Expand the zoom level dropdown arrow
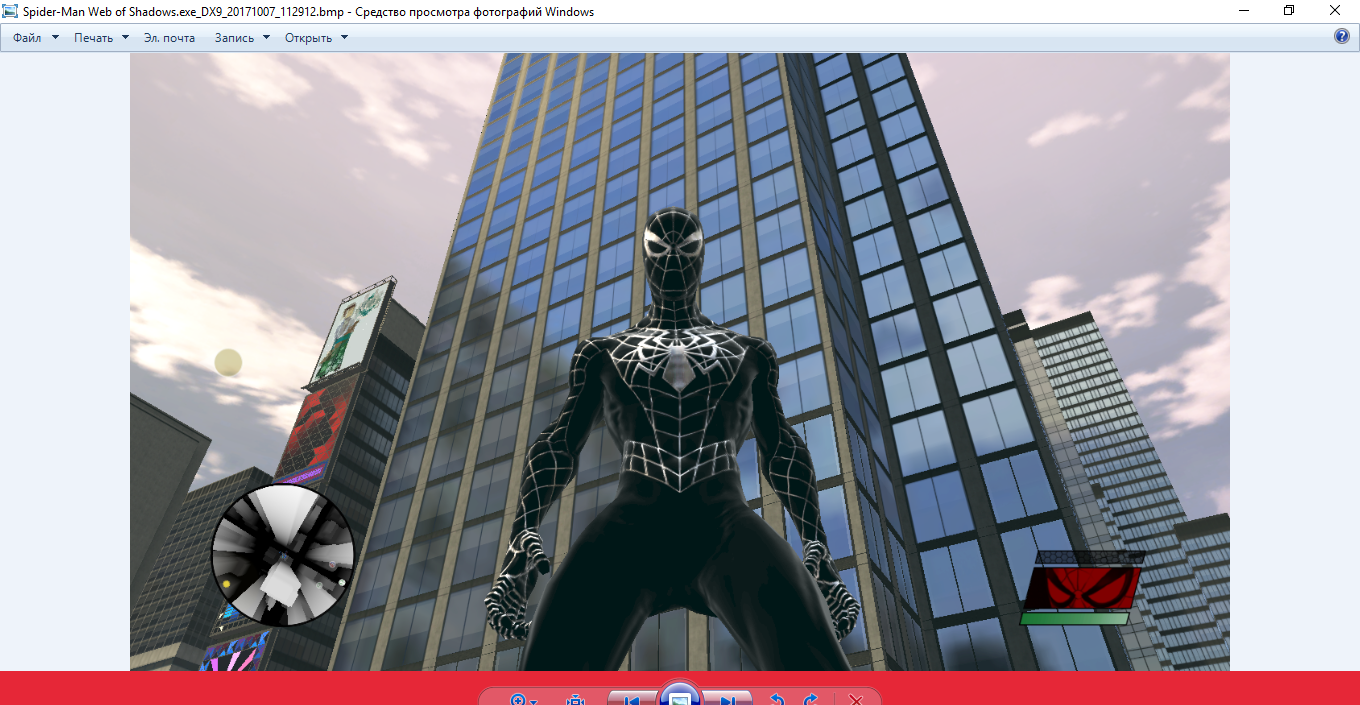 click(535, 701)
